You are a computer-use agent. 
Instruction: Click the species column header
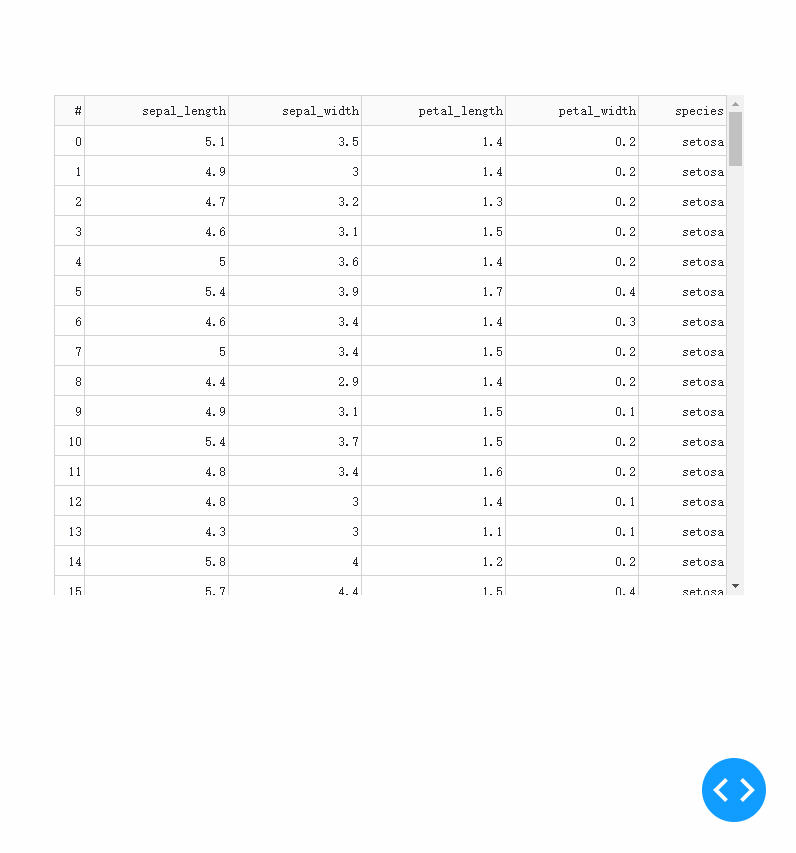point(683,111)
